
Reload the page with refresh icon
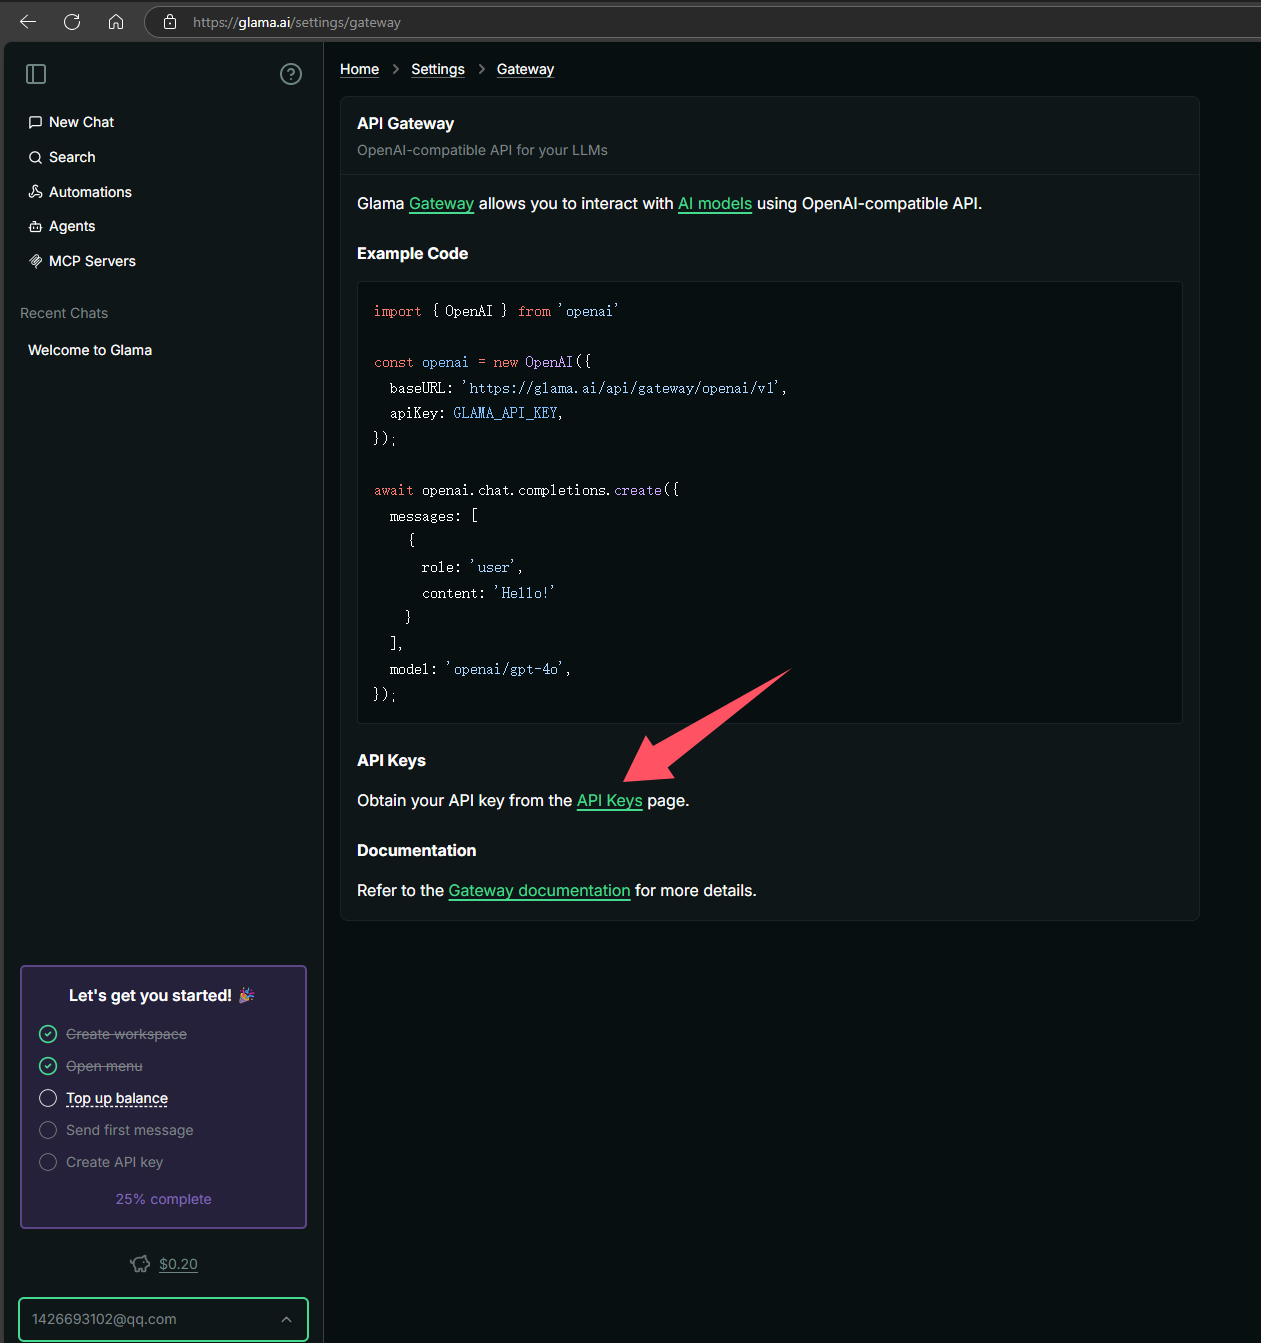click(72, 22)
